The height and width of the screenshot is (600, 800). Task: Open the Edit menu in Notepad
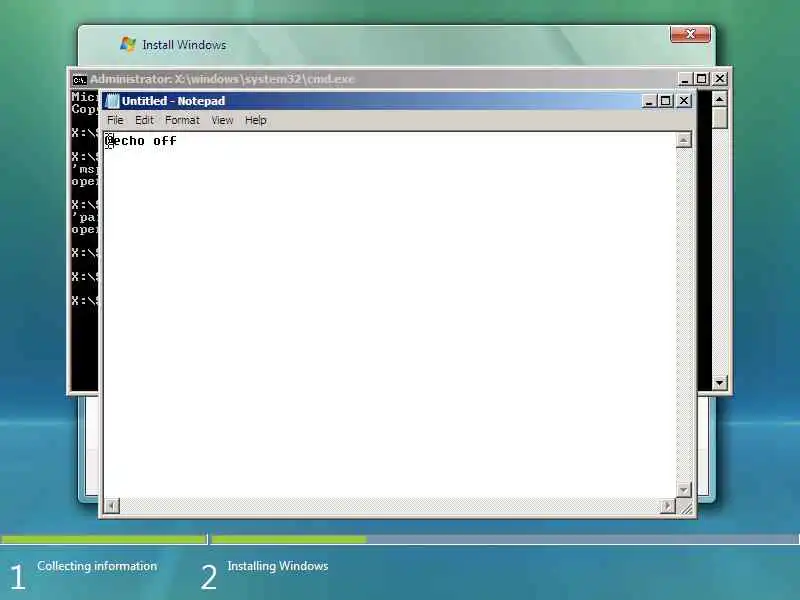click(144, 120)
